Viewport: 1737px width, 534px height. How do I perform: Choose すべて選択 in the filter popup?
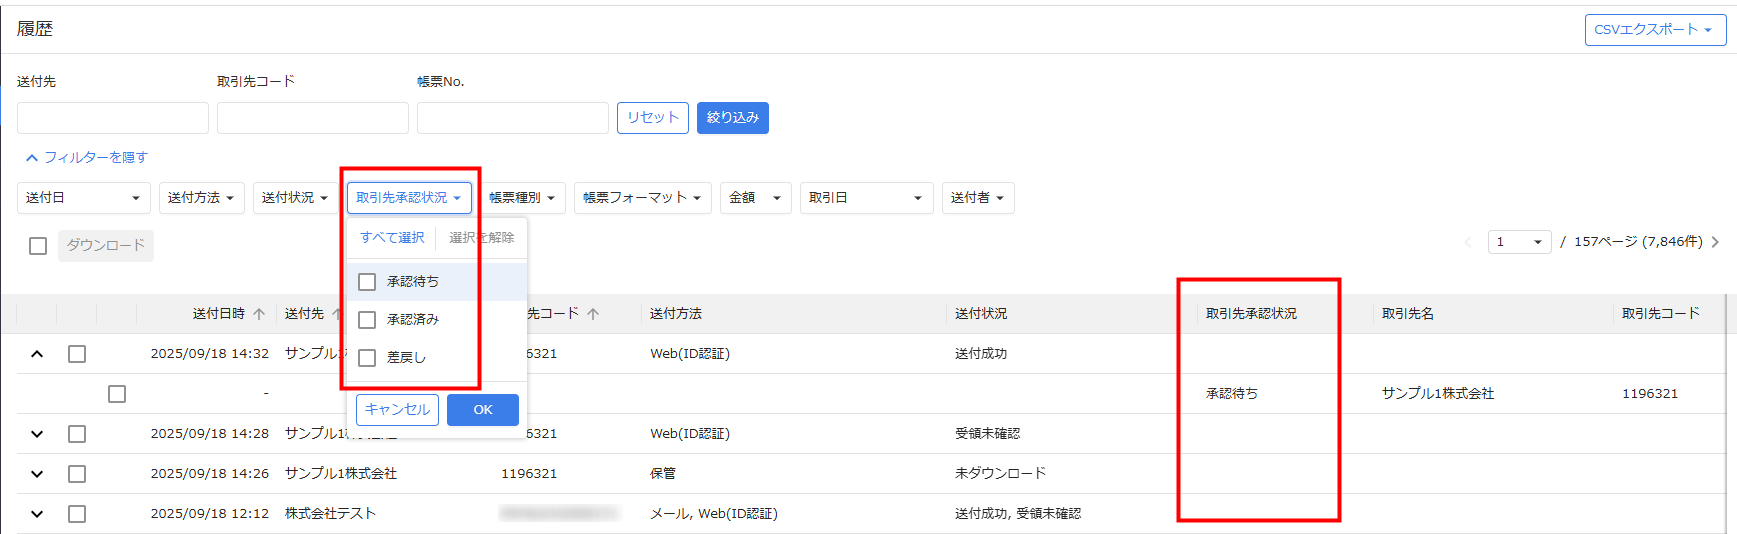392,238
